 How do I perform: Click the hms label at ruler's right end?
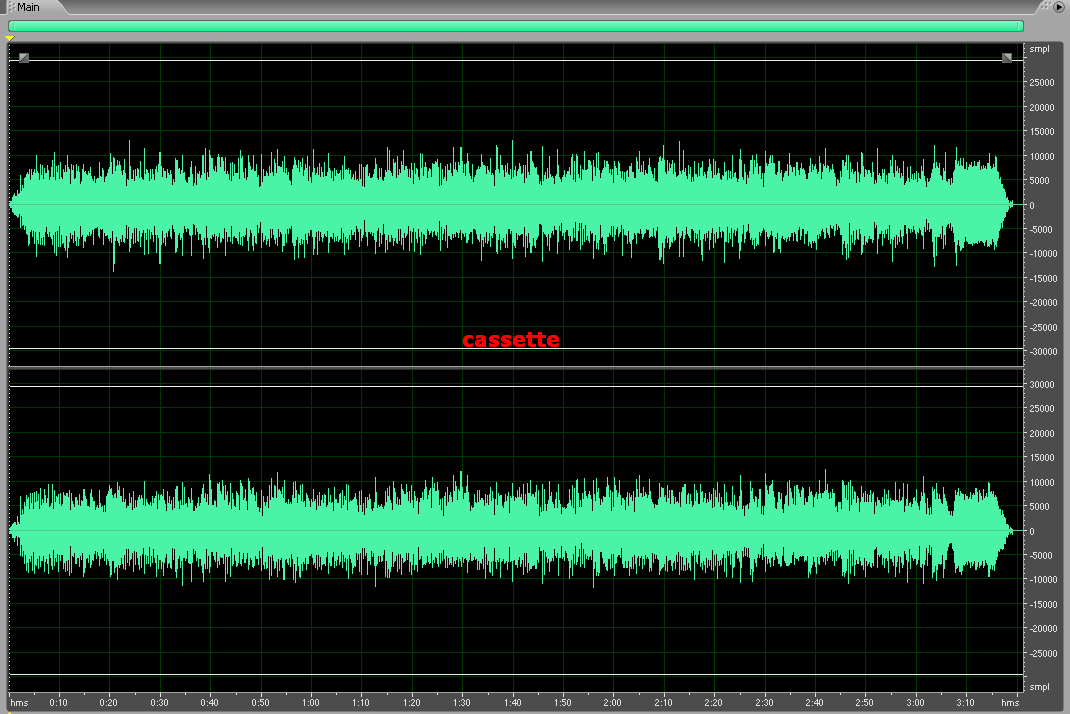point(1010,702)
